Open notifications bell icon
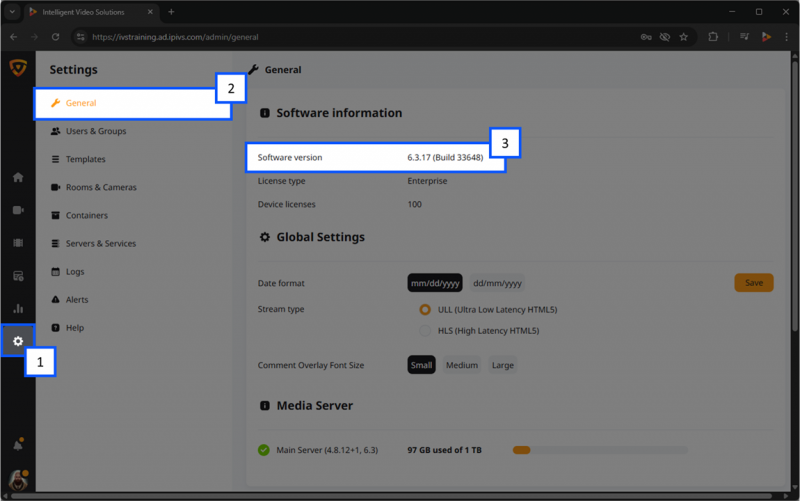The image size is (800, 501). 18,445
